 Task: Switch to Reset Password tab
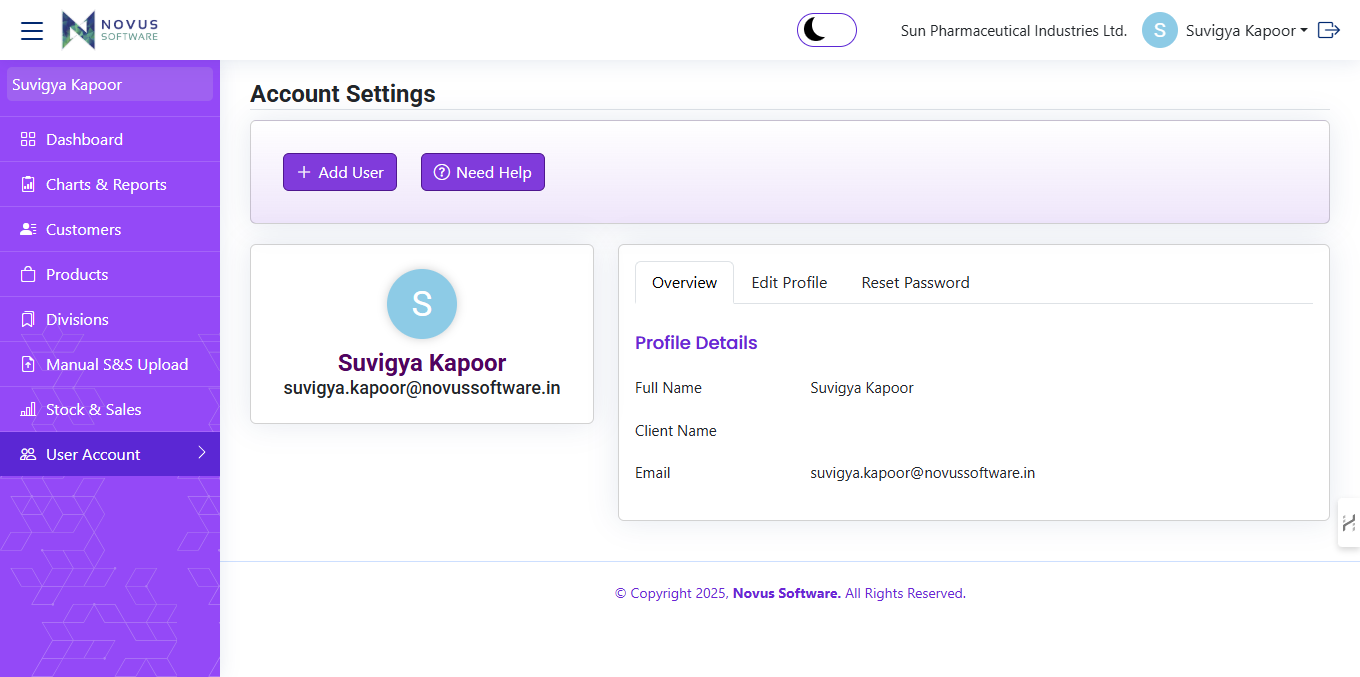click(915, 282)
